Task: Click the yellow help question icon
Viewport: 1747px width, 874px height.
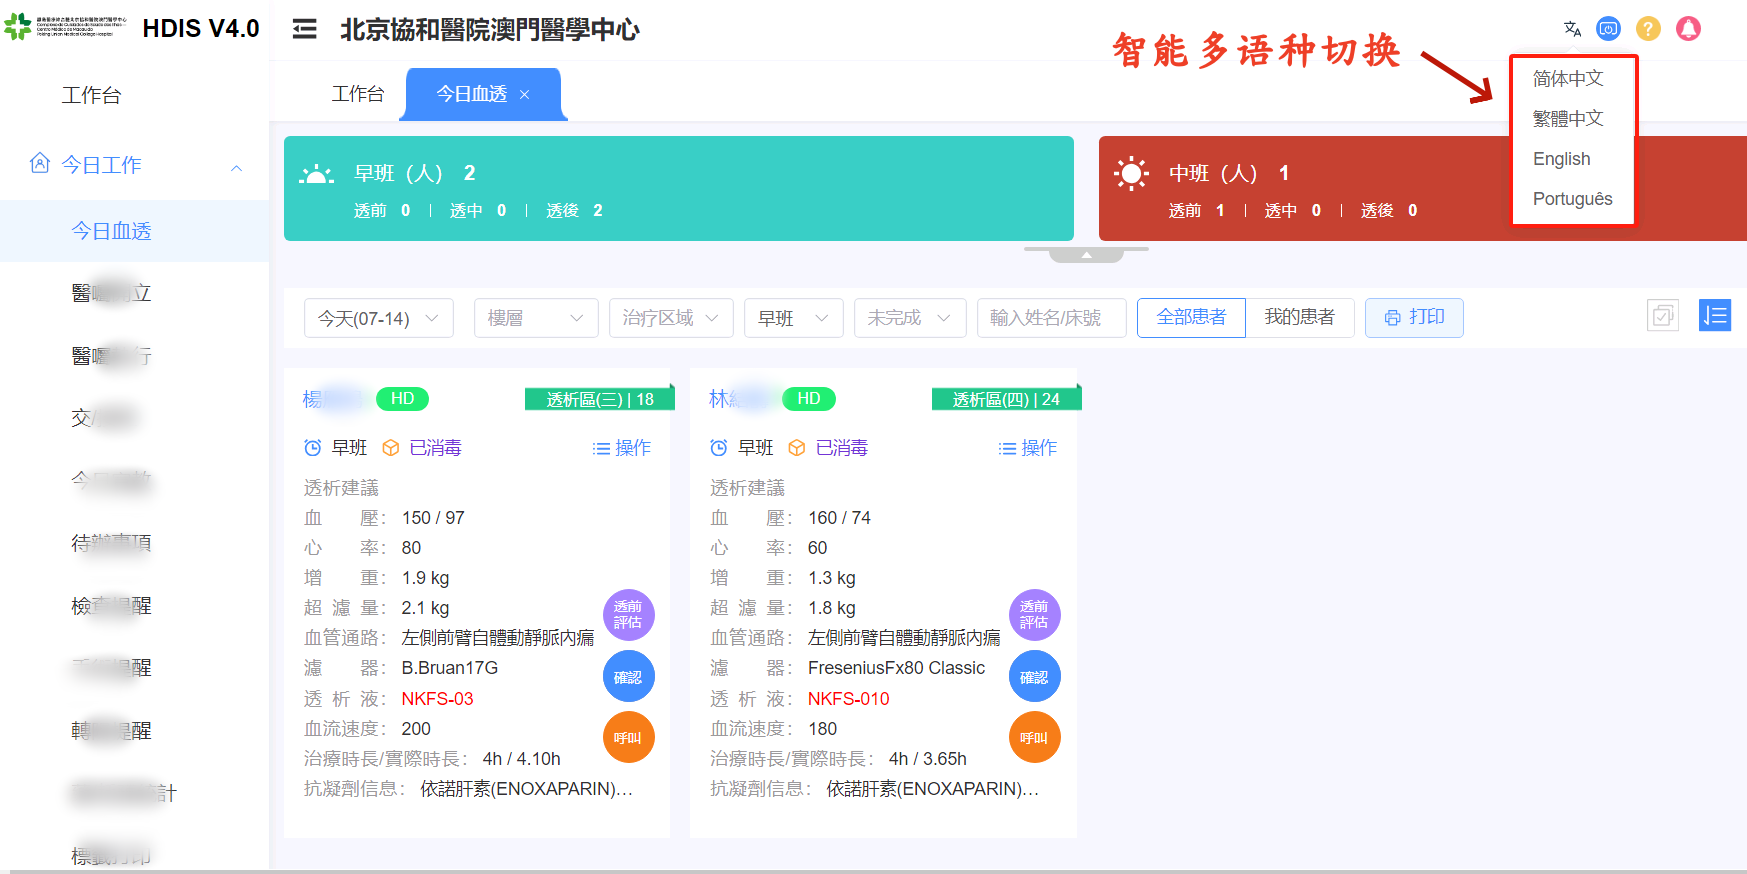Action: (x=1648, y=29)
